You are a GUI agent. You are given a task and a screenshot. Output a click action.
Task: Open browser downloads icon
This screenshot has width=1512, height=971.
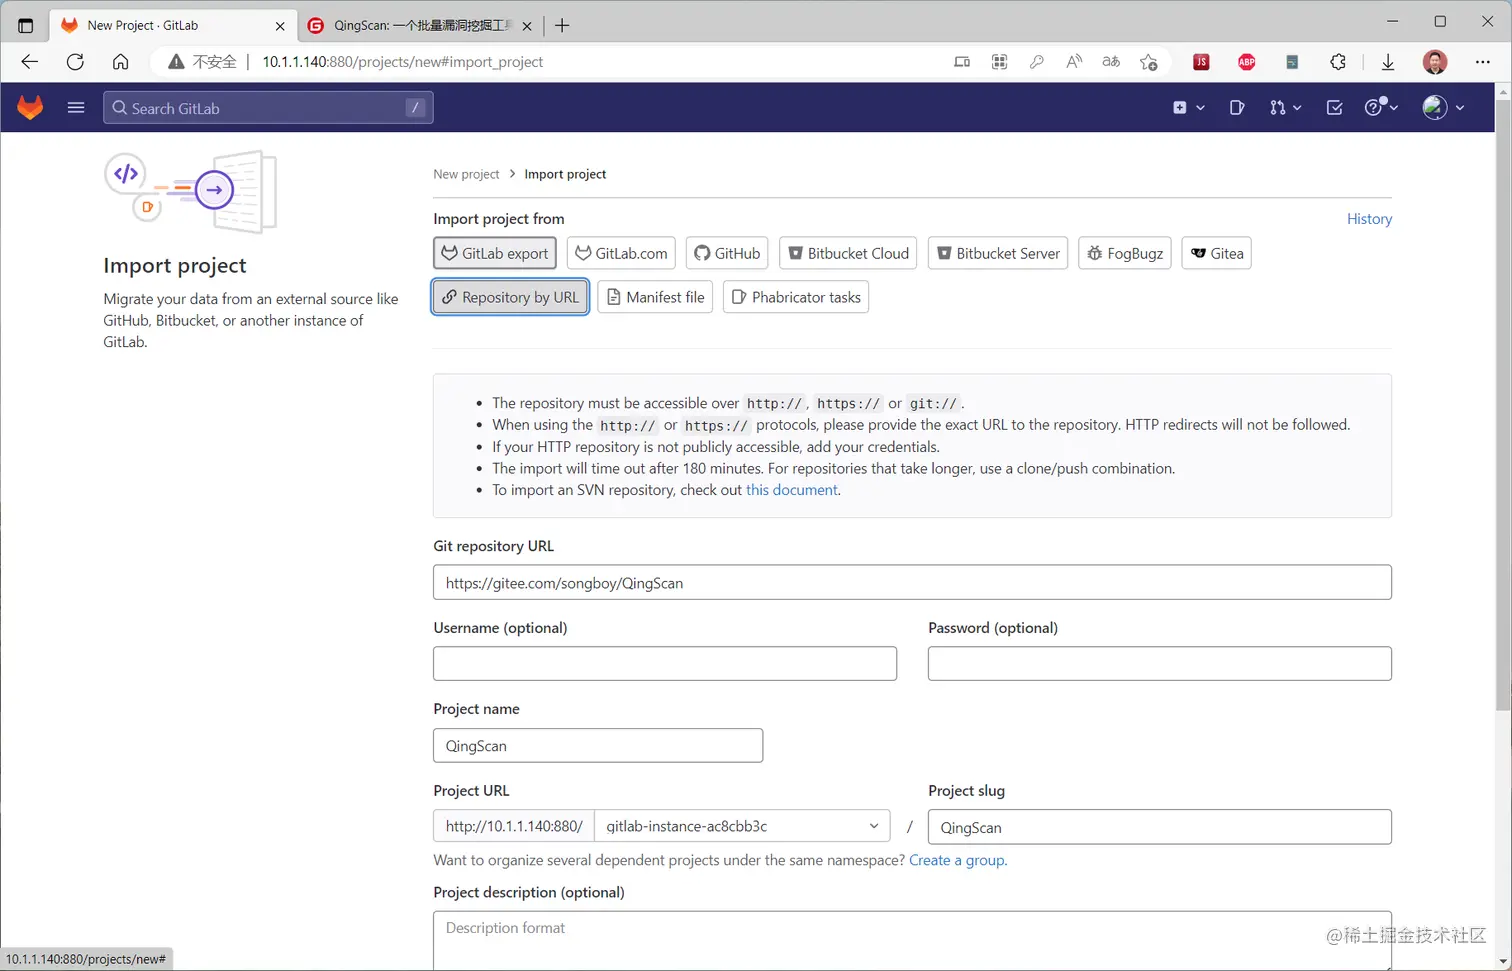tap(1388, 62)
